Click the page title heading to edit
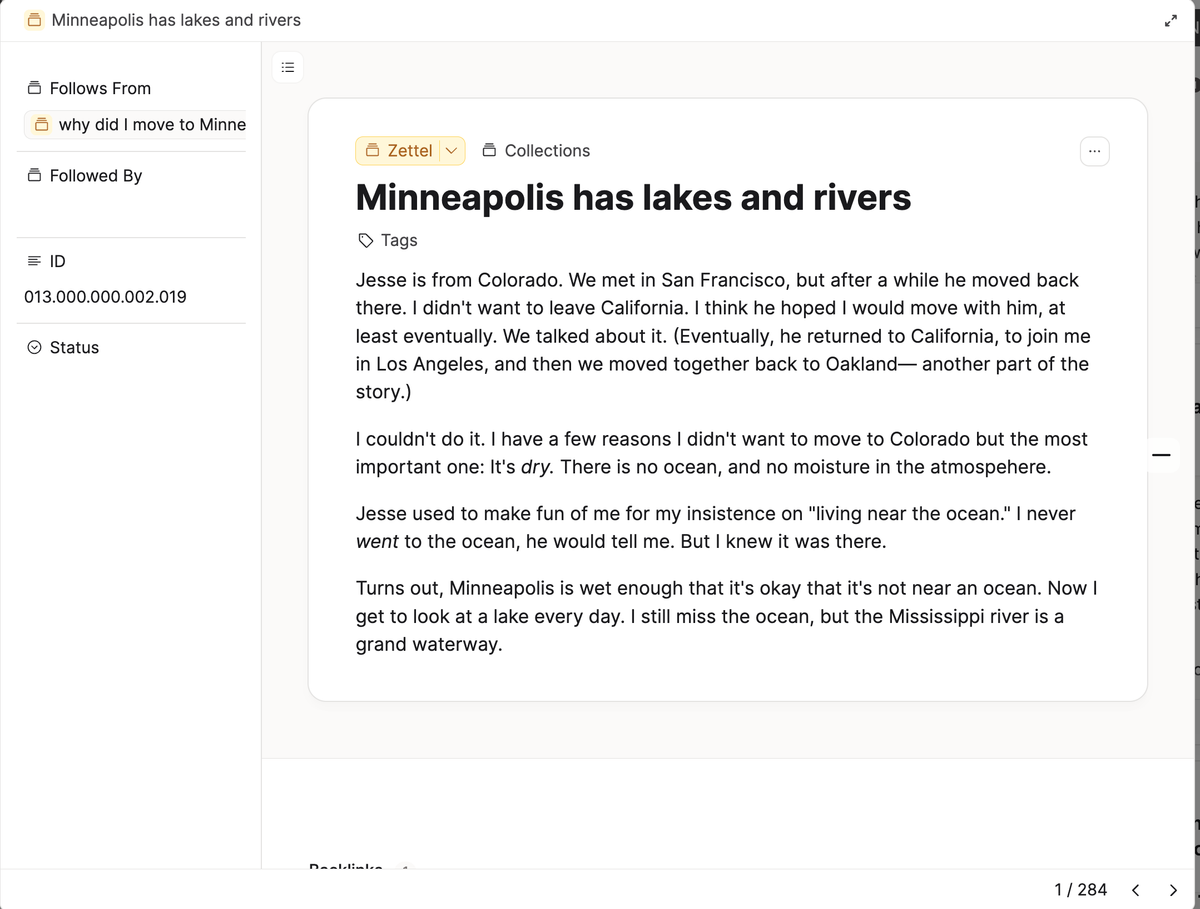The width and height of the screenshot is (1200, 909). [x=633, y=197]
